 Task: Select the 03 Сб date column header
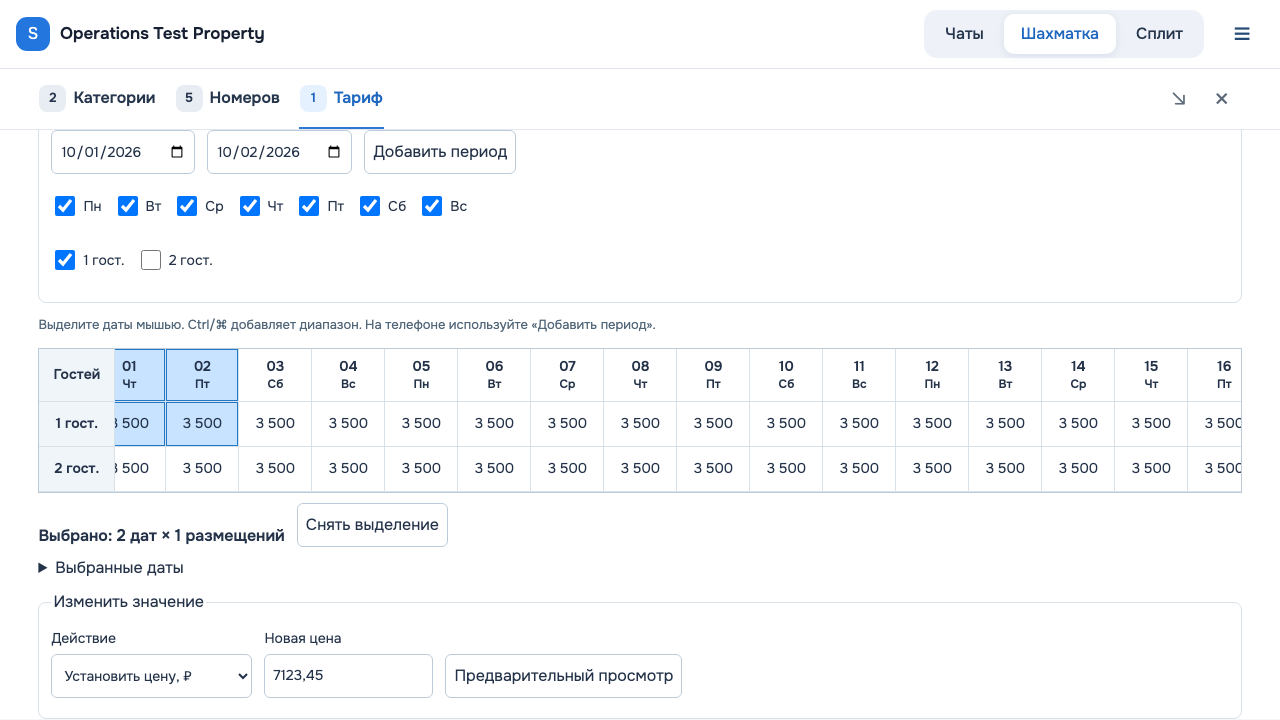point(275,375)
